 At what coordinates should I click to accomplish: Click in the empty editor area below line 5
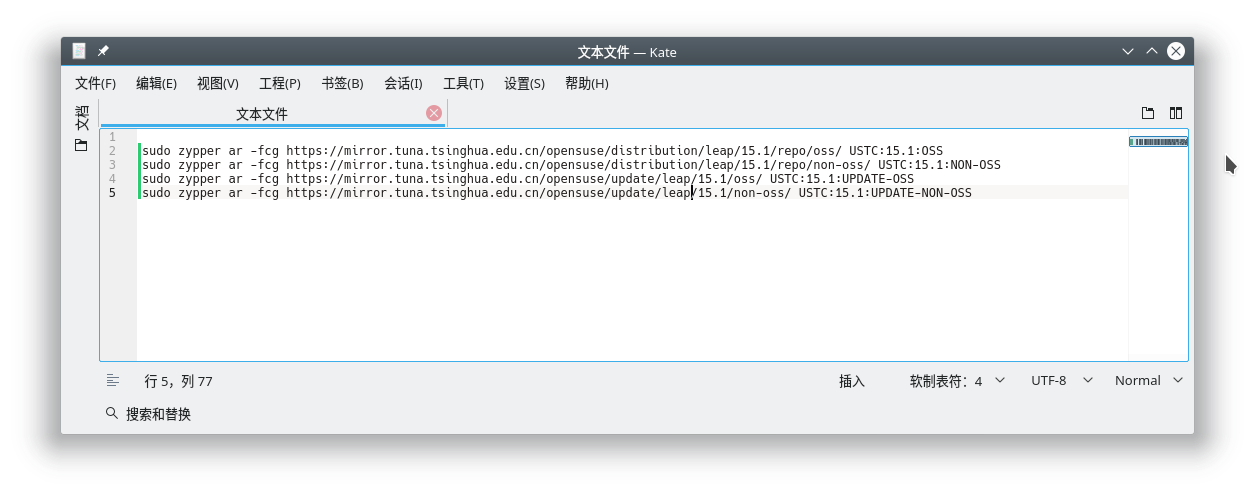click(x=632, y=280)
